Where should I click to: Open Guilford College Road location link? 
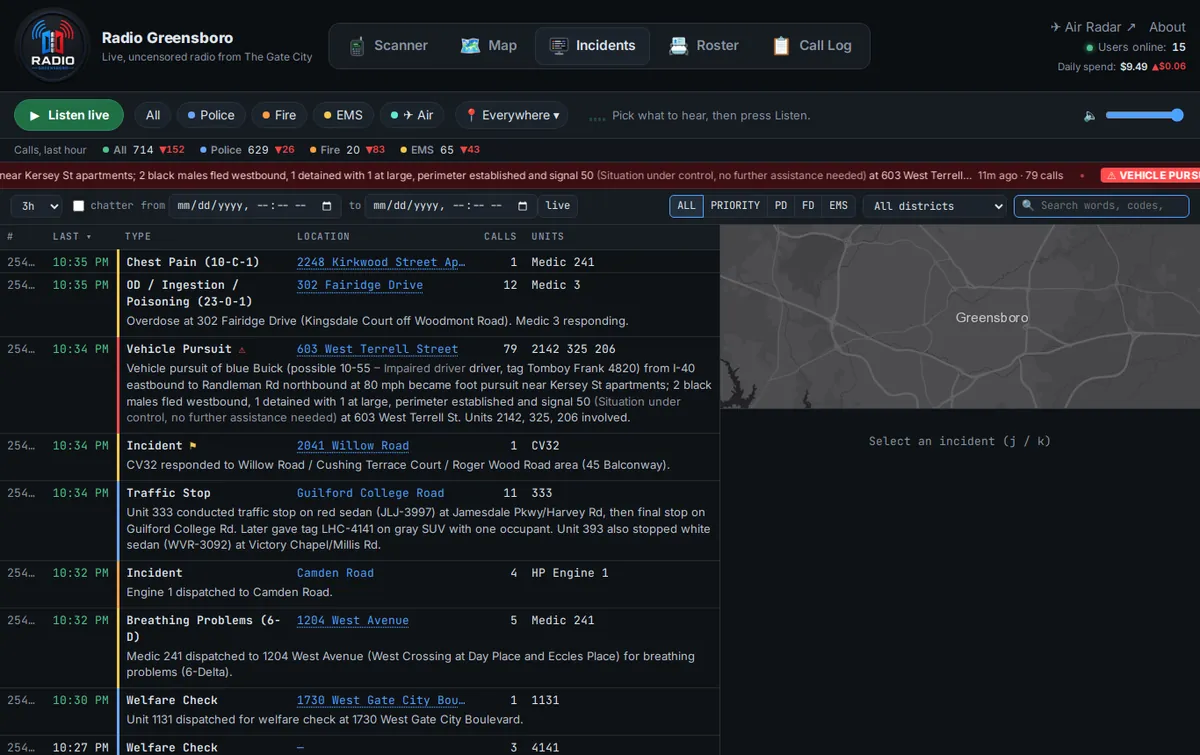click(370, 493)
